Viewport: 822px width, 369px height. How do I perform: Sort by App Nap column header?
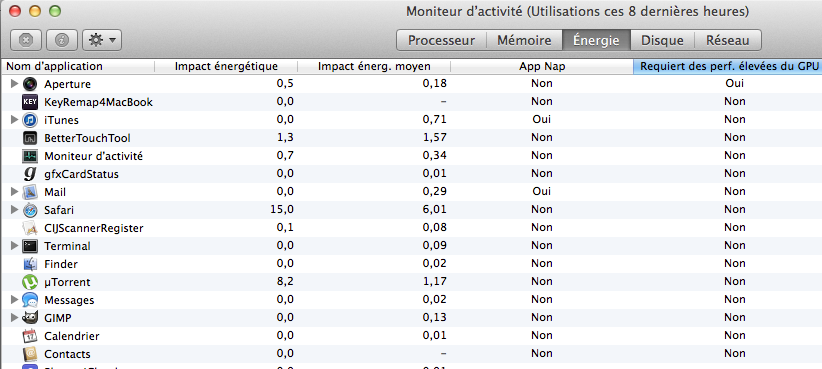point(542,67)
